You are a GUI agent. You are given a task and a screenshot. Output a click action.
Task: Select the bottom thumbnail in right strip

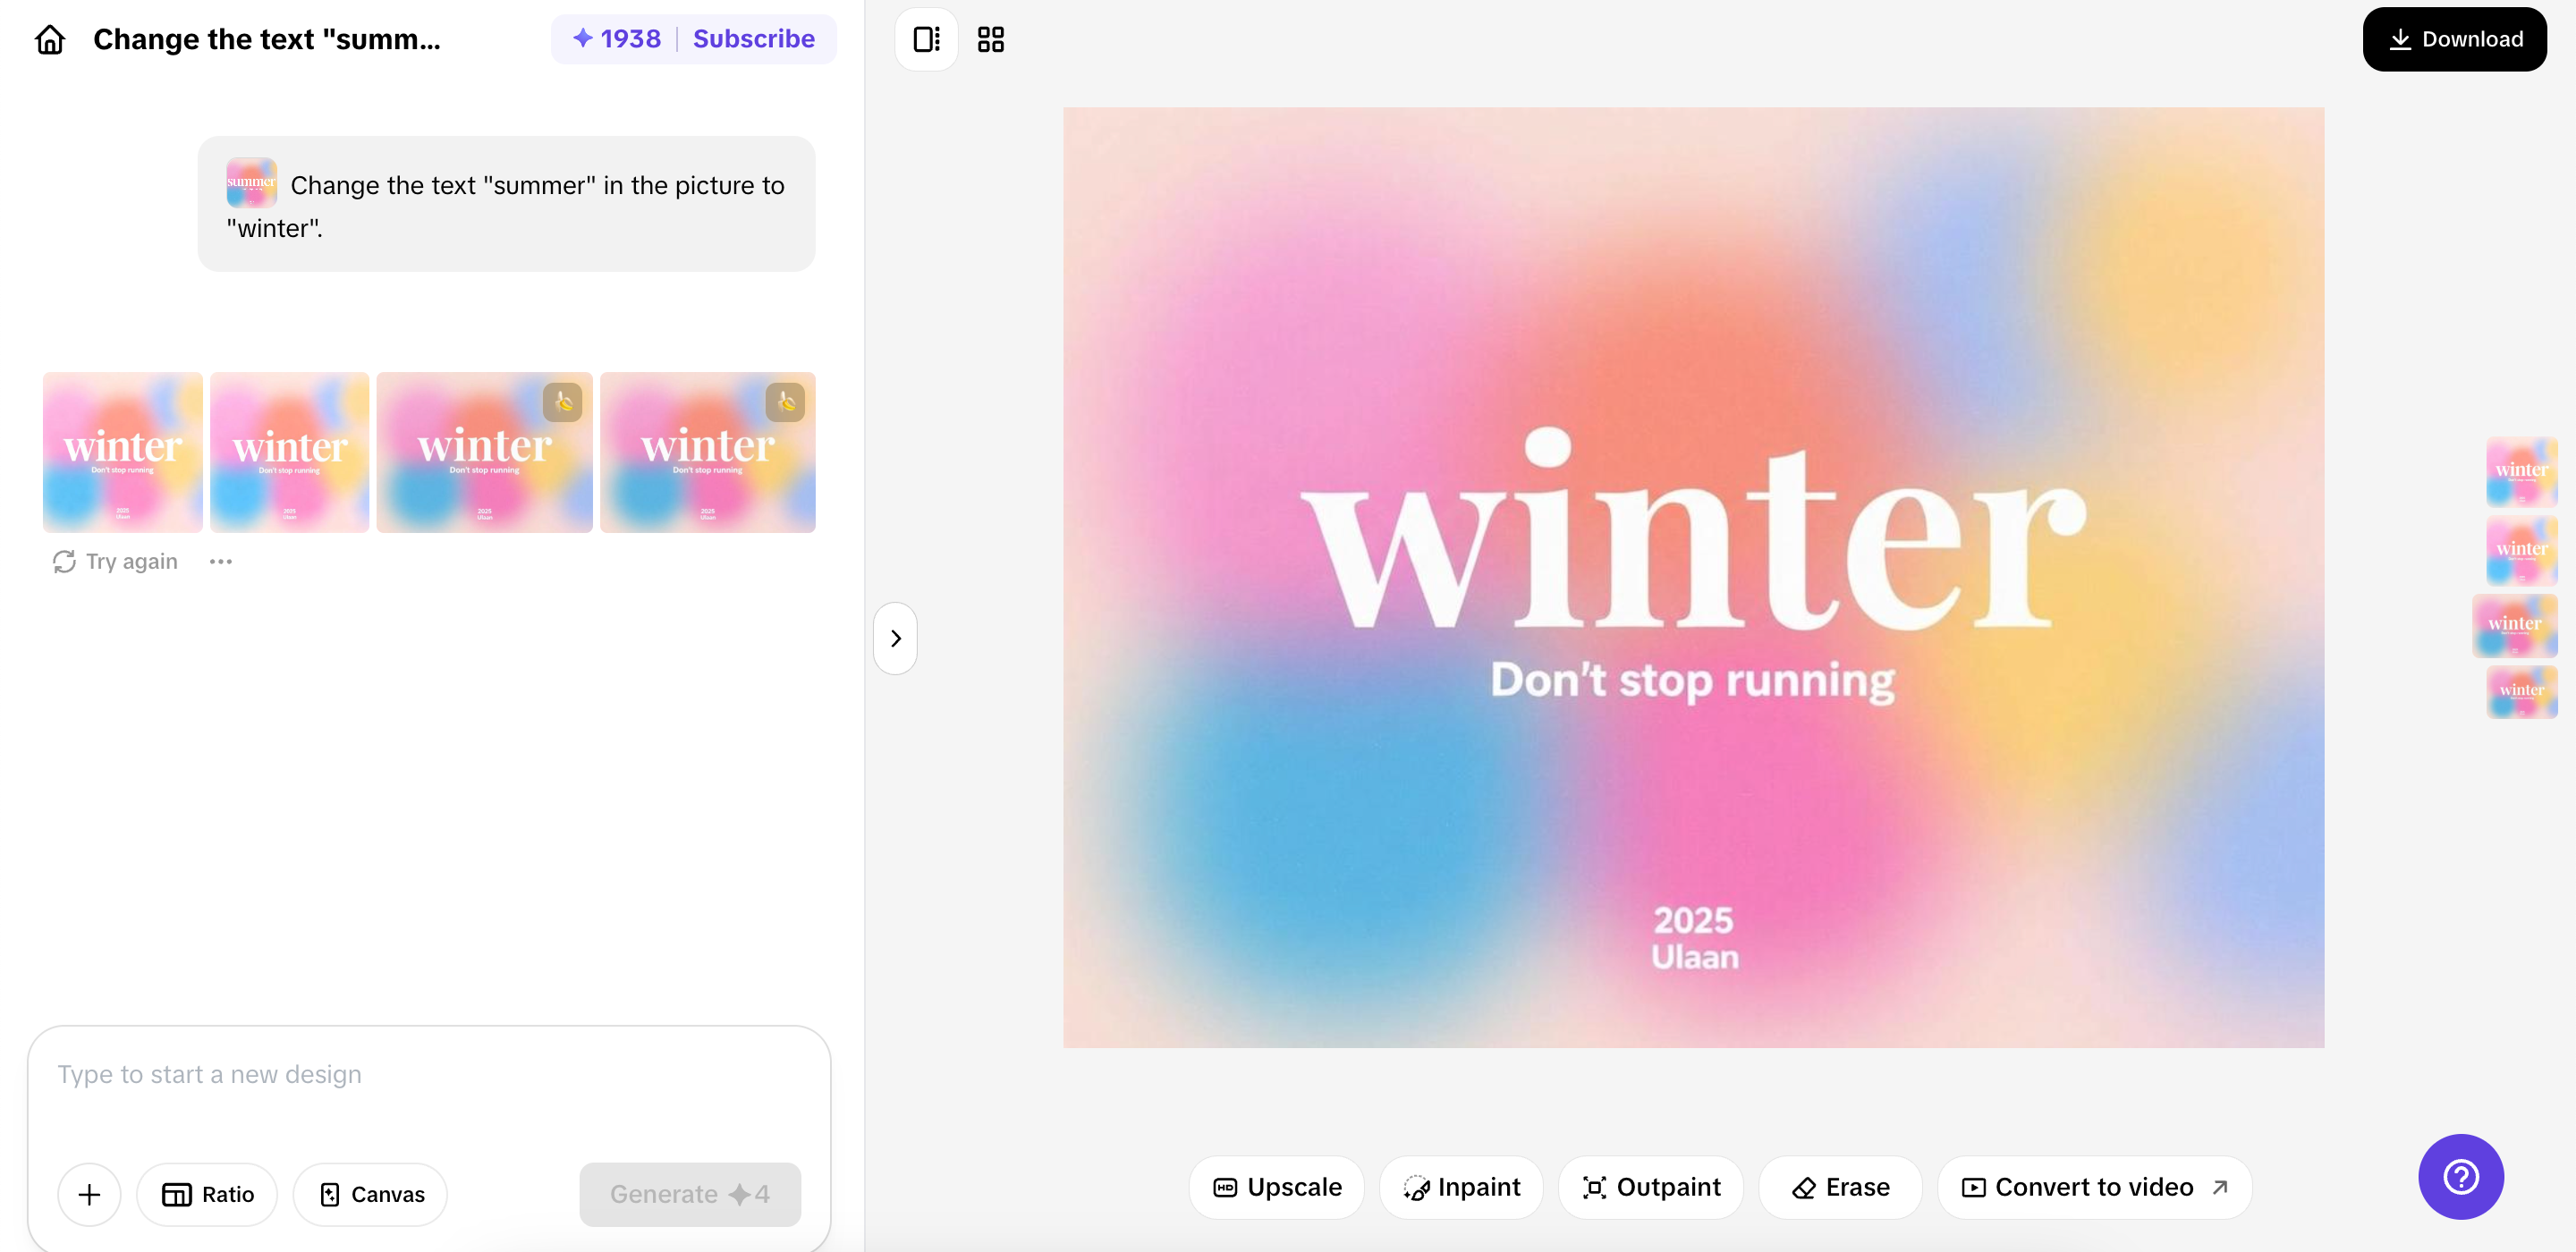(2521, 692)
